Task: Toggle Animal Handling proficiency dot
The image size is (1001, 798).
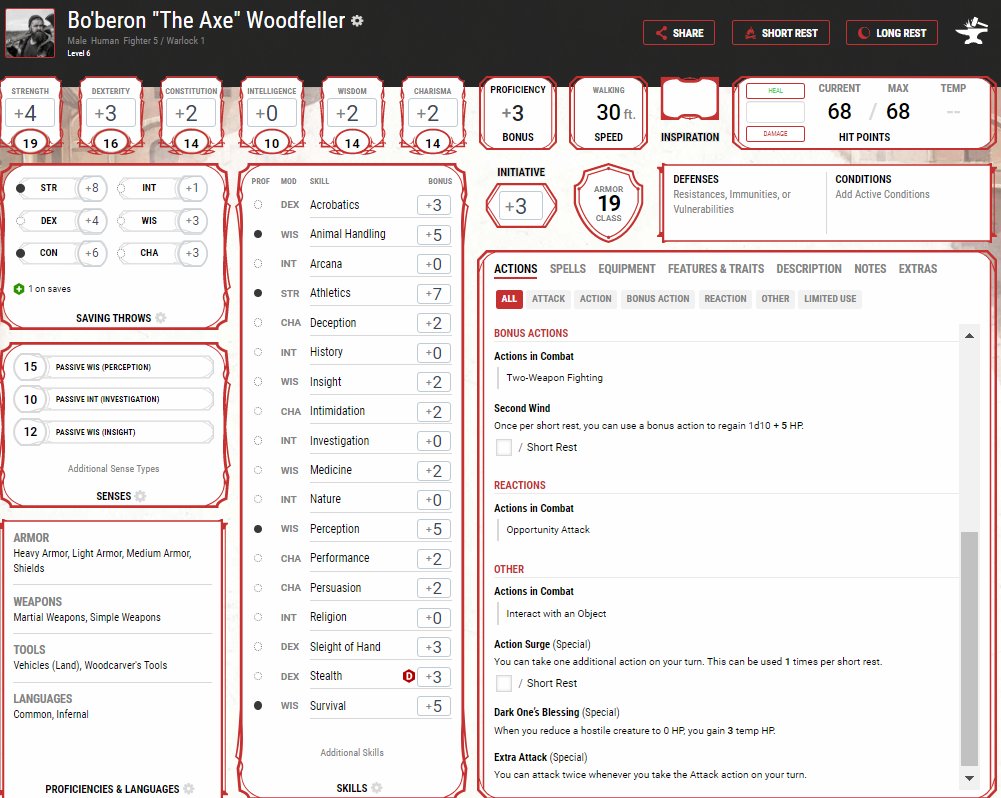Action: (258, 234)
